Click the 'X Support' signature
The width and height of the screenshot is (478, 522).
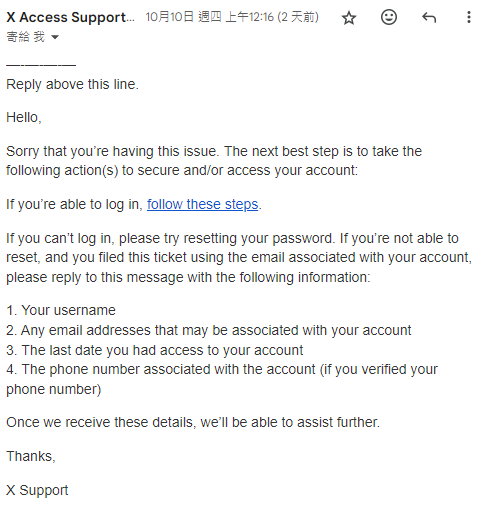click(37, 490)
